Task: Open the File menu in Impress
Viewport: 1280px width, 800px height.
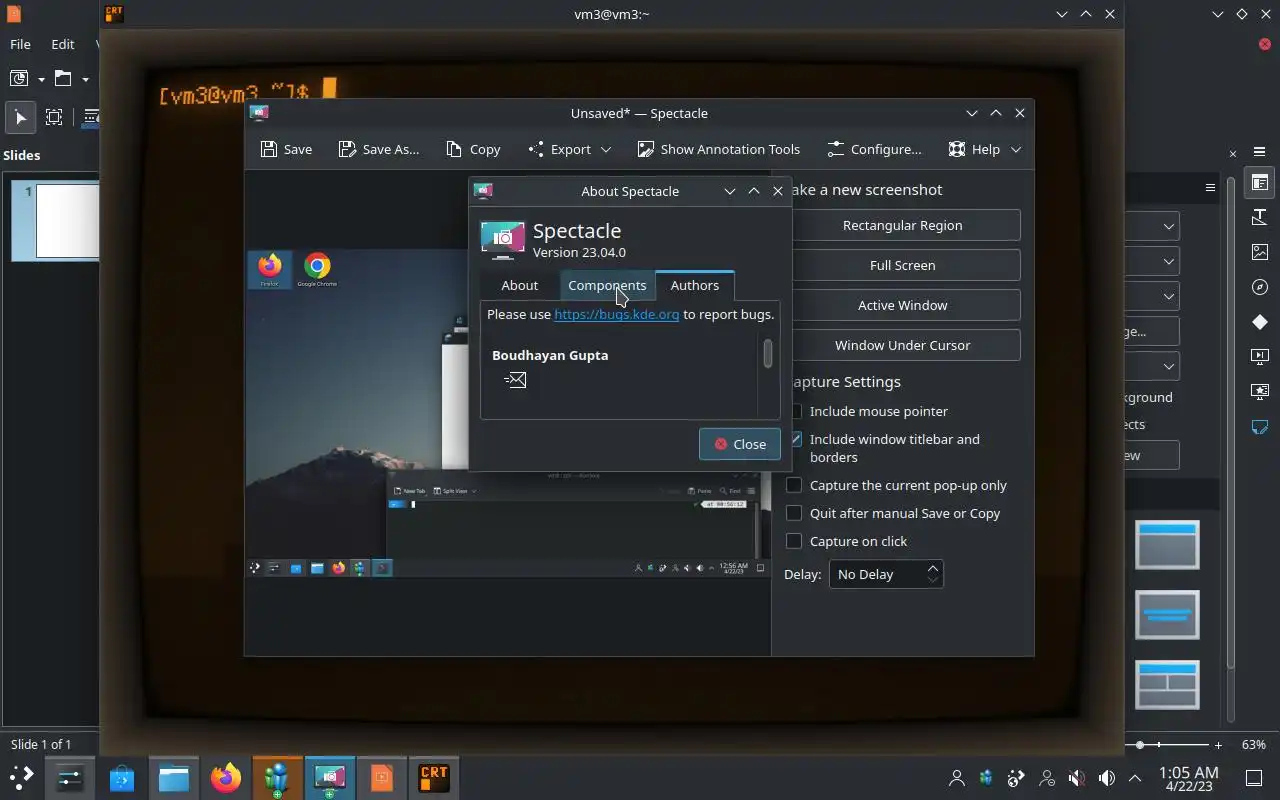Action: tap(20, 44)
